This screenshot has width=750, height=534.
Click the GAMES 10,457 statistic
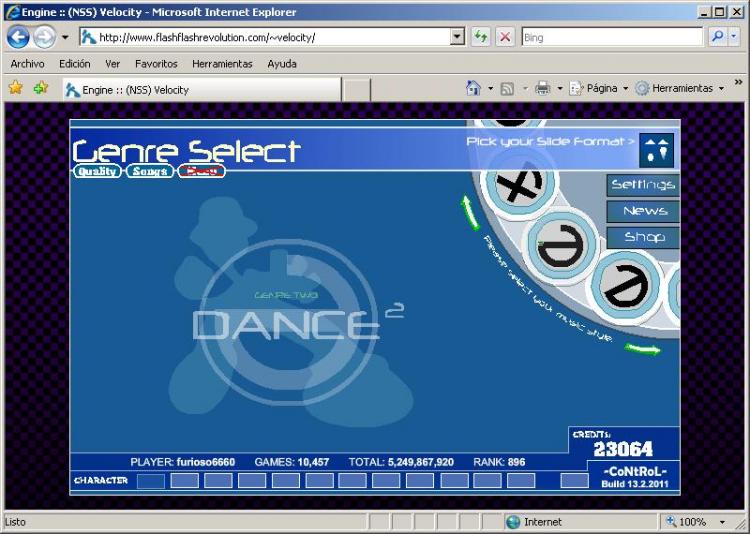click(292, 462)
